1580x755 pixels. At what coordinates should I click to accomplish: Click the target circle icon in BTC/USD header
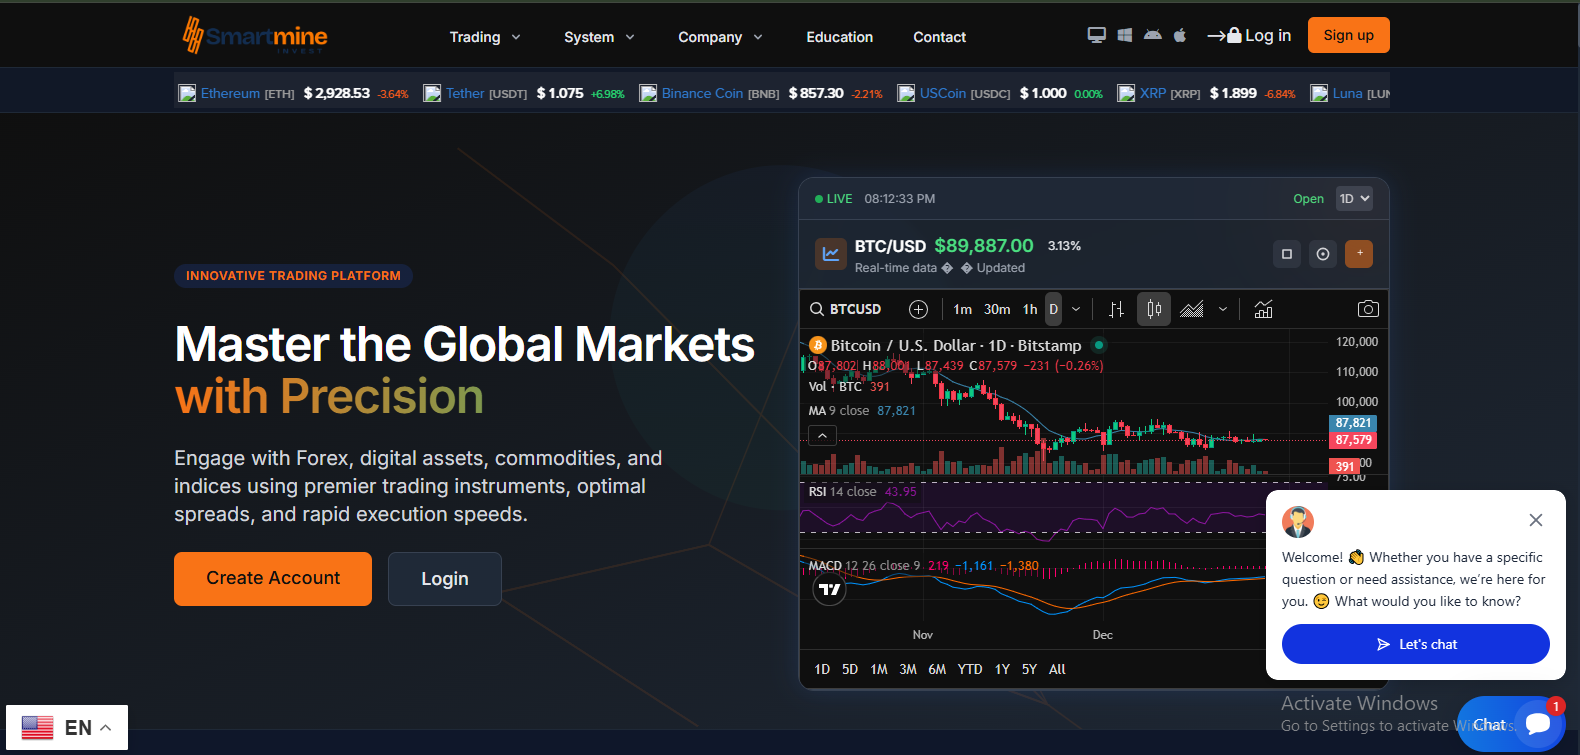[x=1322, y=254]
